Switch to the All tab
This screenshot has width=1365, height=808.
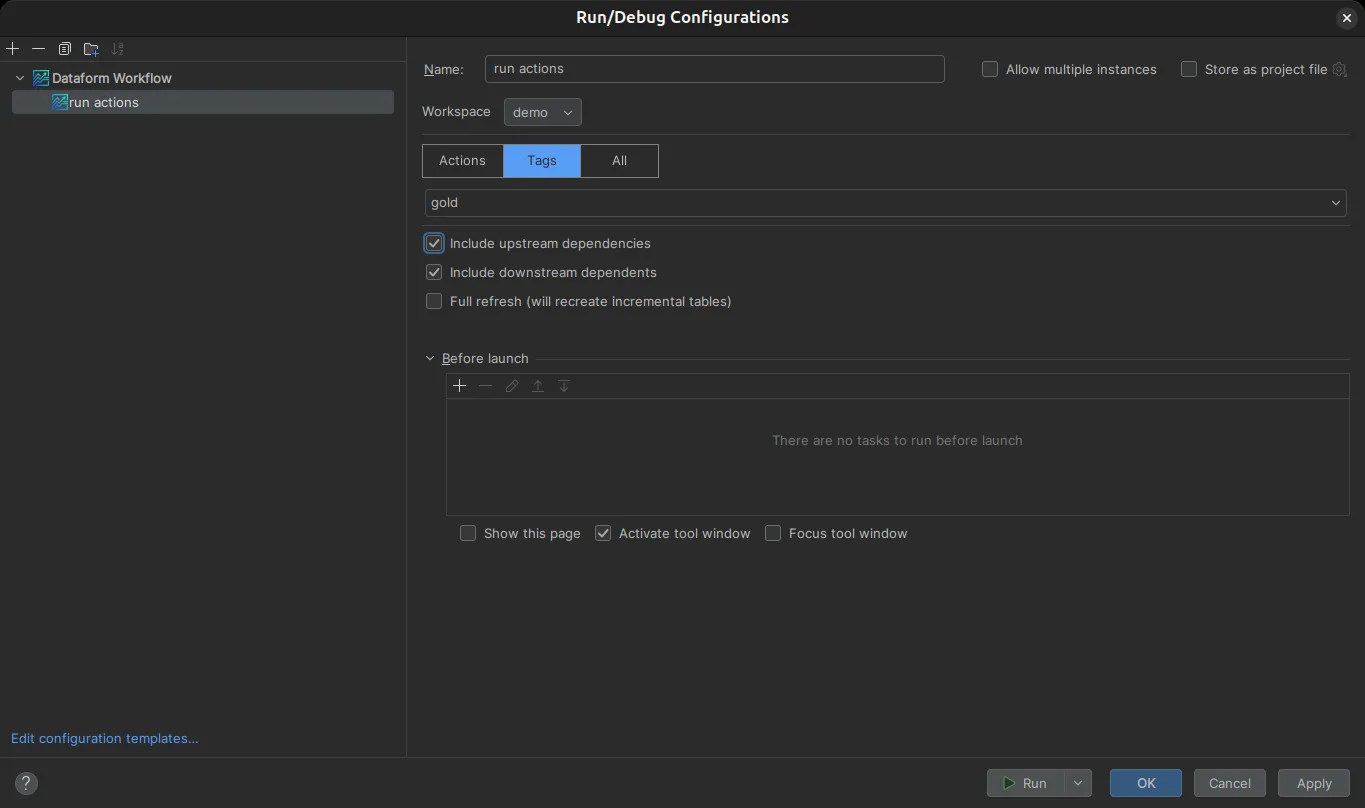click(x=620, y=161)
